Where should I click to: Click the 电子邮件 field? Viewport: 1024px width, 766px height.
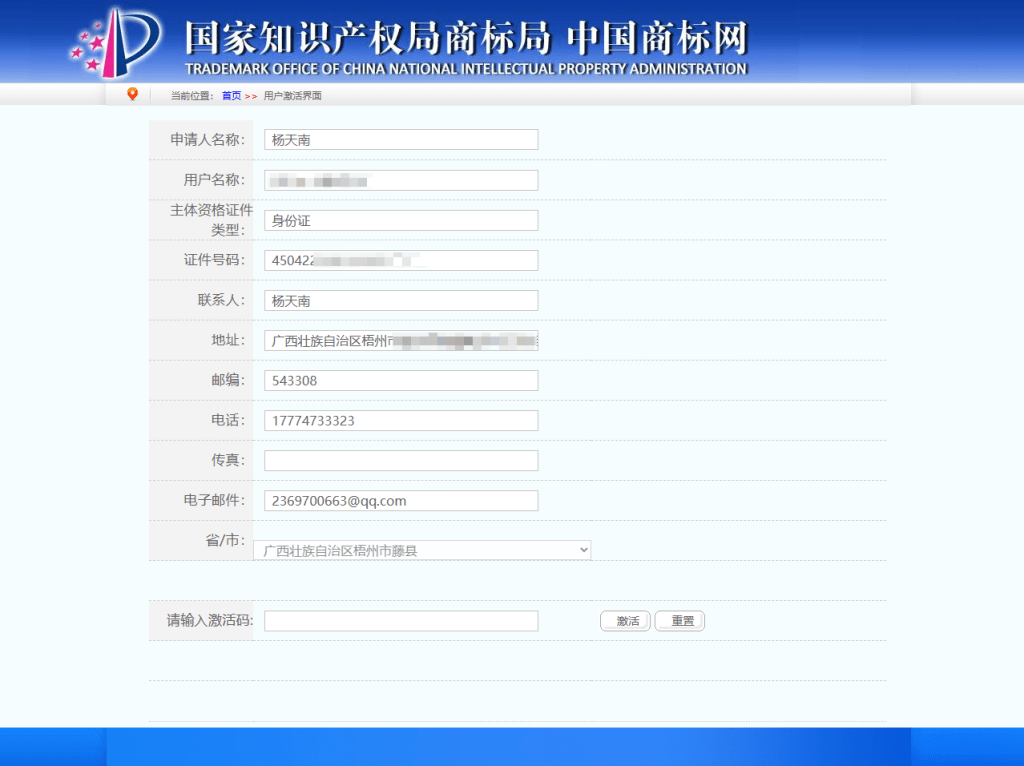(x=401, y=501)
